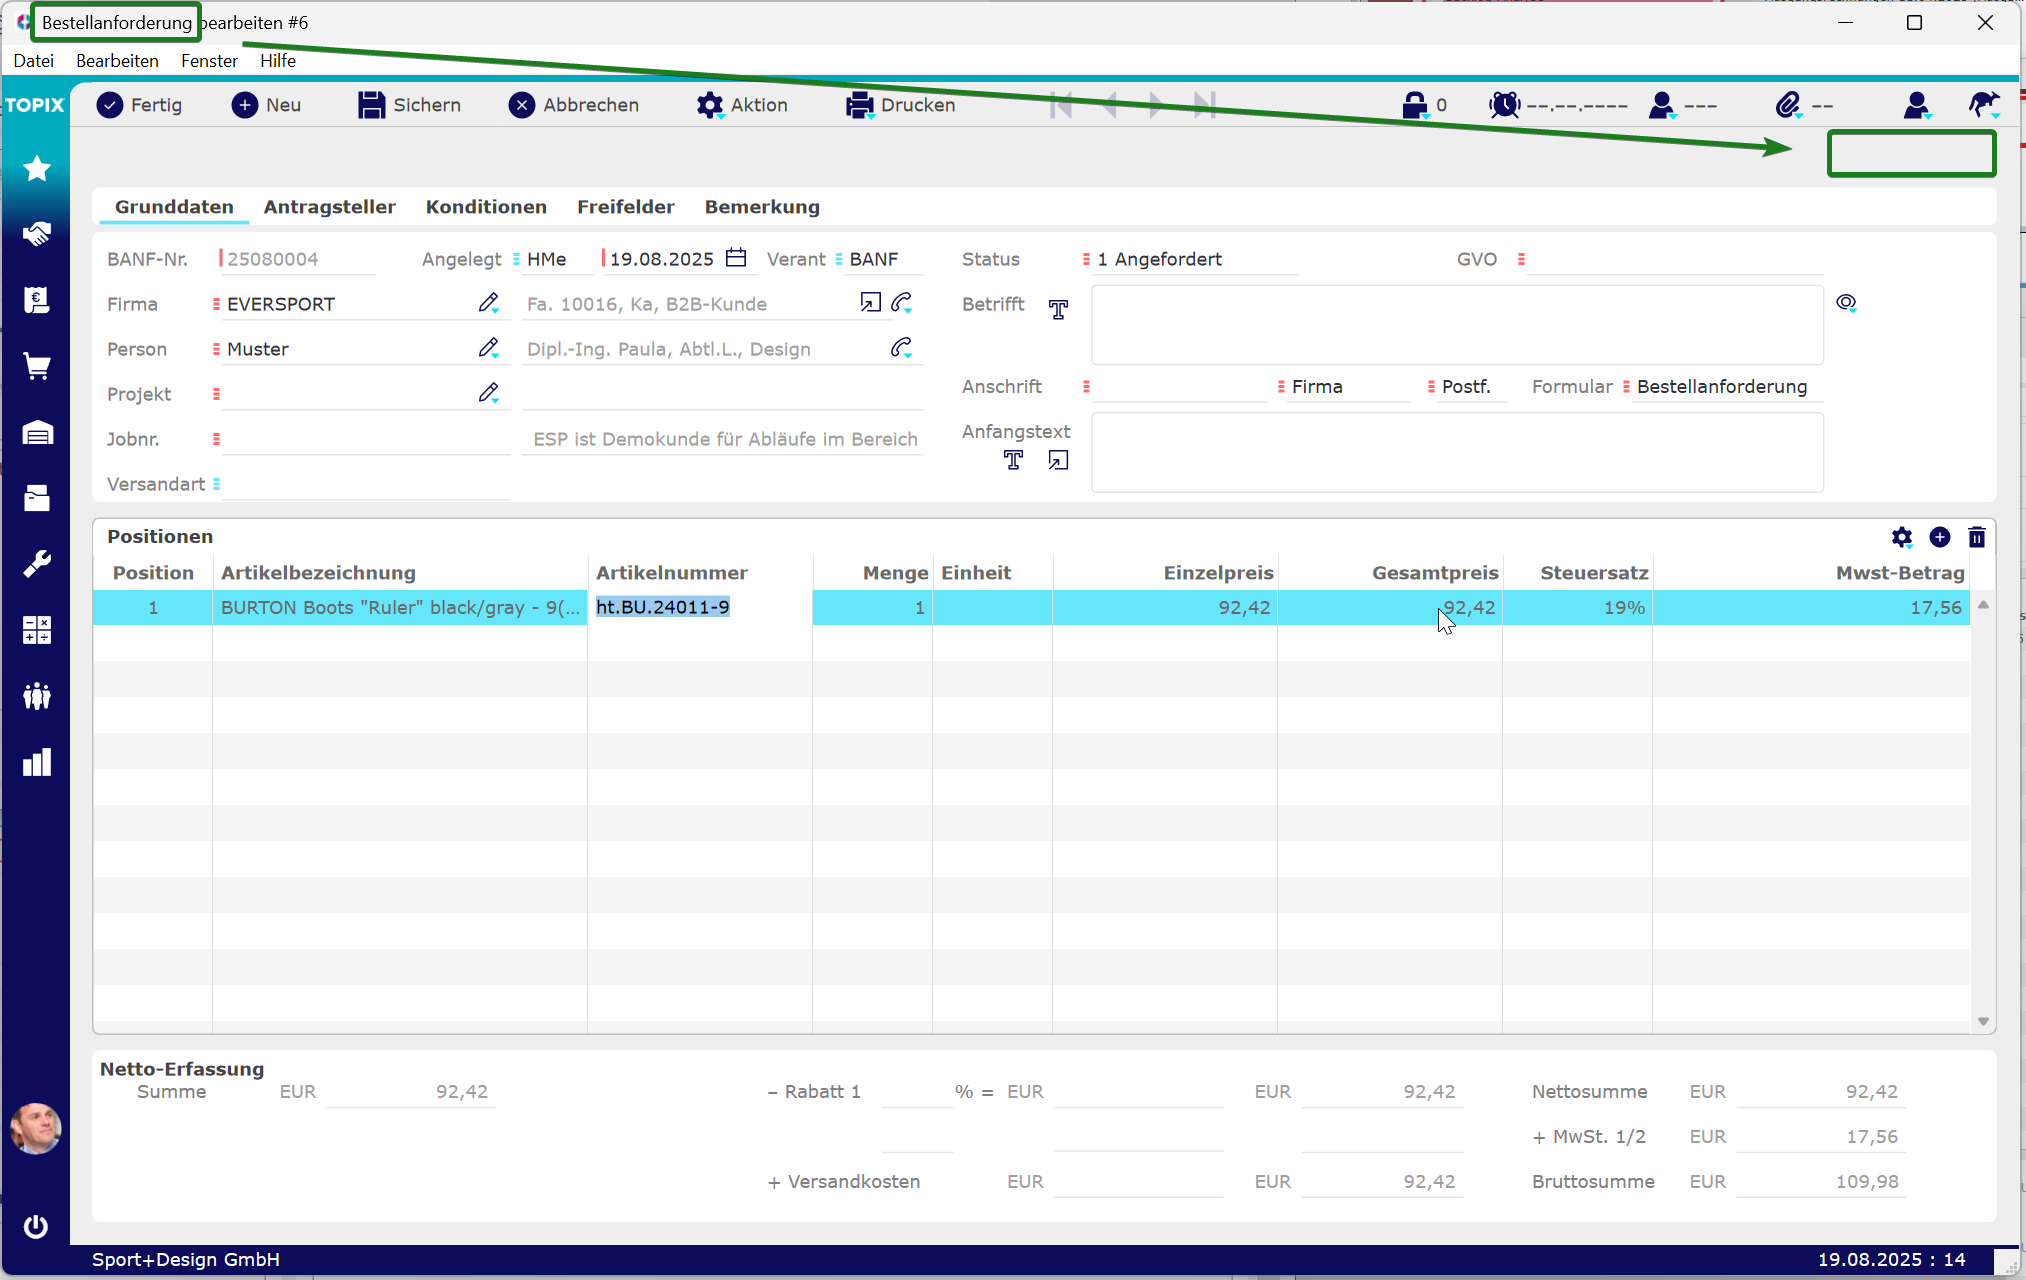Screen dimensions: 2026x1280
Task: Select the BURTON Boots position row
Action: pos(1031,607)
